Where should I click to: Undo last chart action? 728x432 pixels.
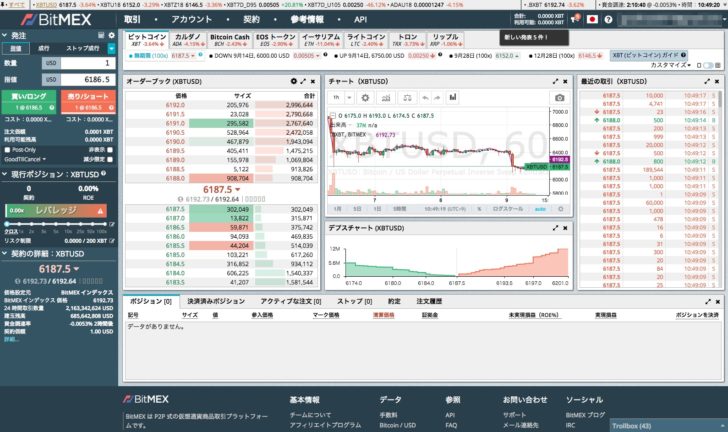point(425,98)
